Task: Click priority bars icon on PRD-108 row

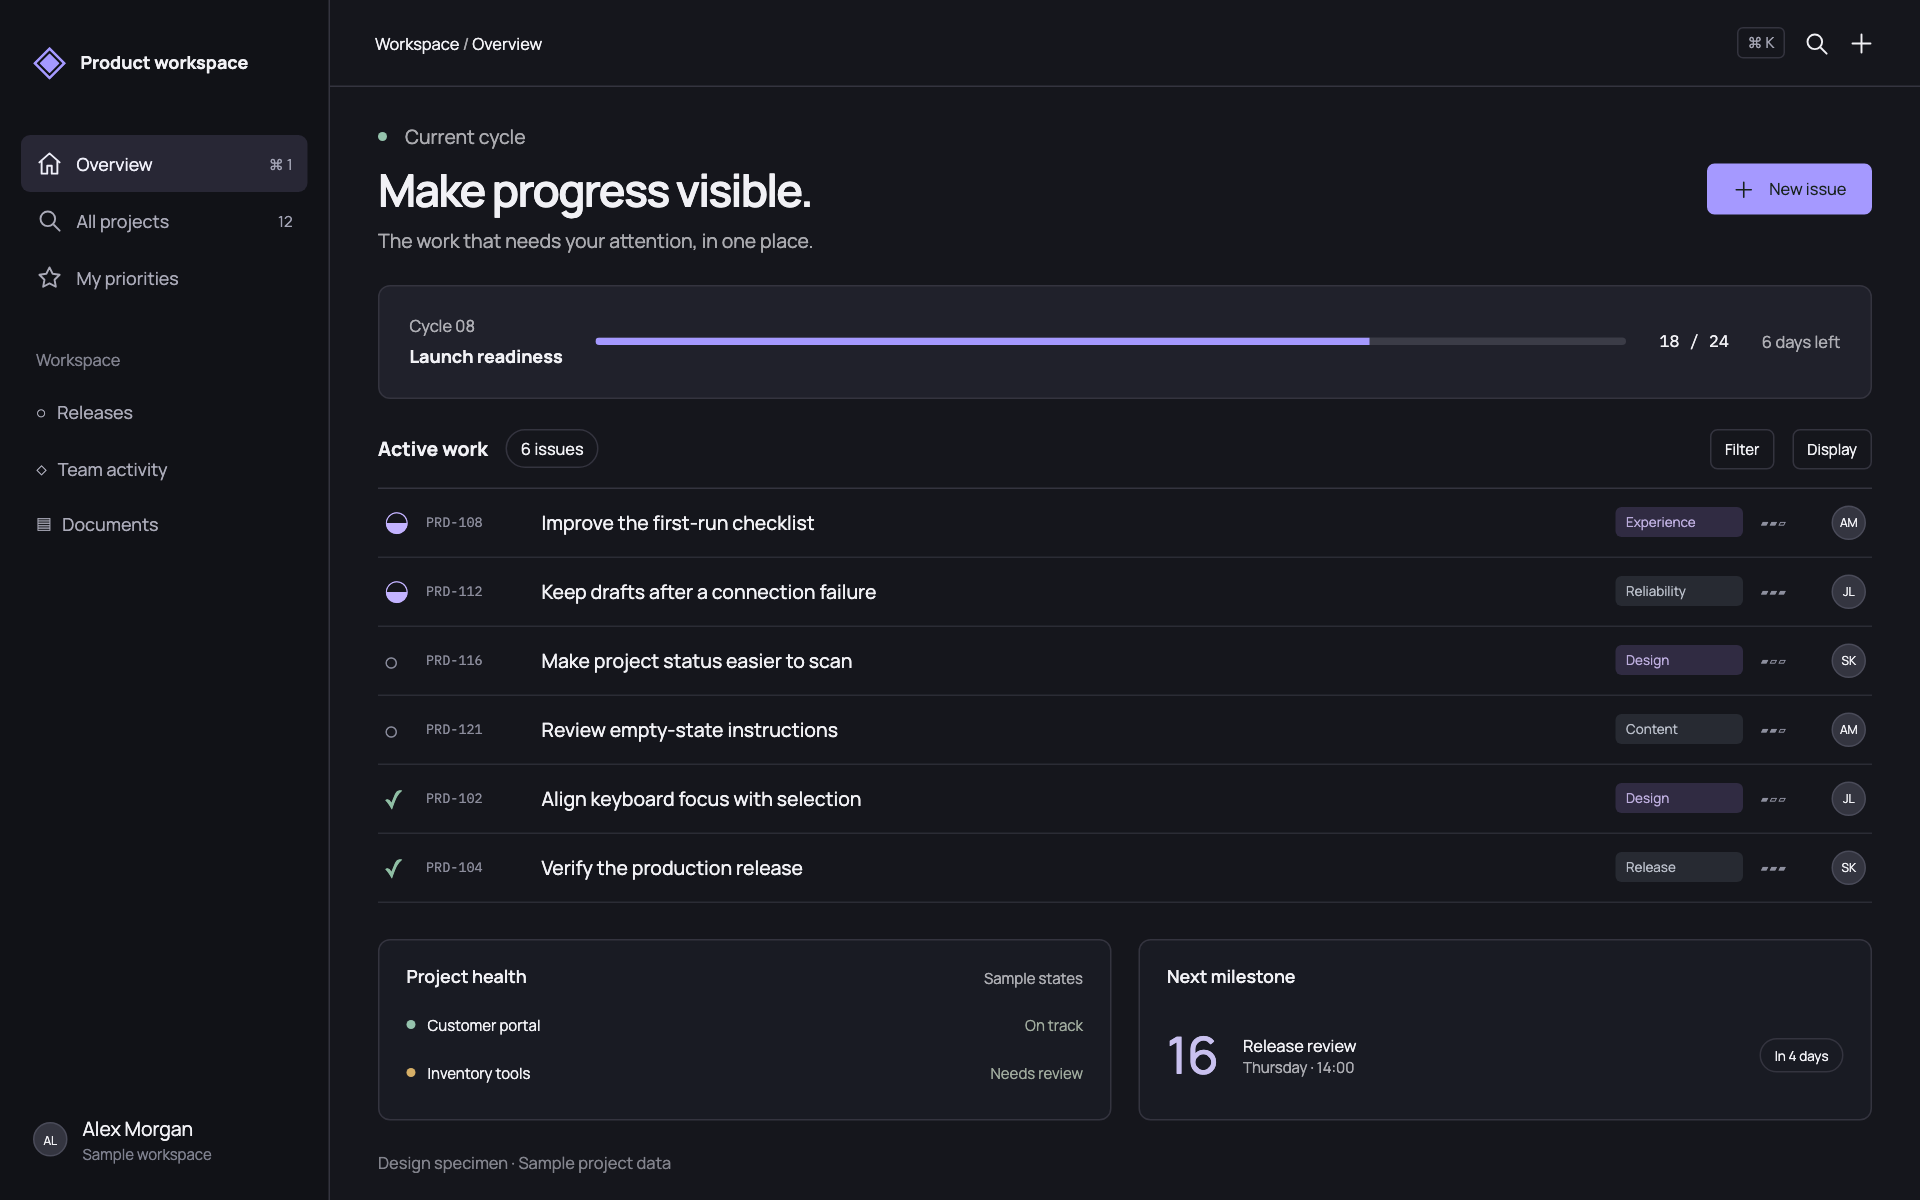Action: coord(1773,523)
